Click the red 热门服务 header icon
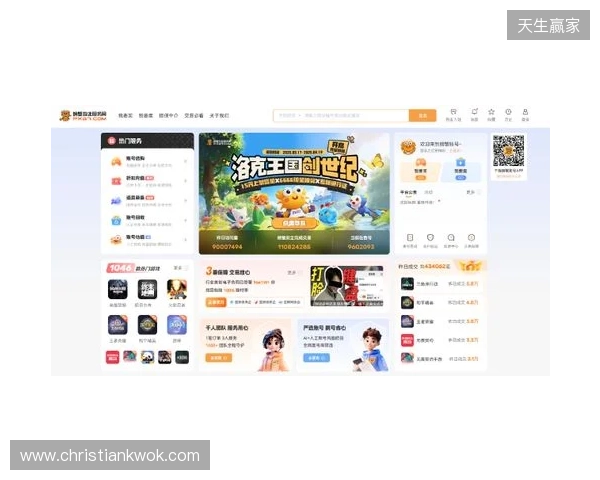Image resolution: width=600 pixels, height=480 pixels. pos(111,141)
